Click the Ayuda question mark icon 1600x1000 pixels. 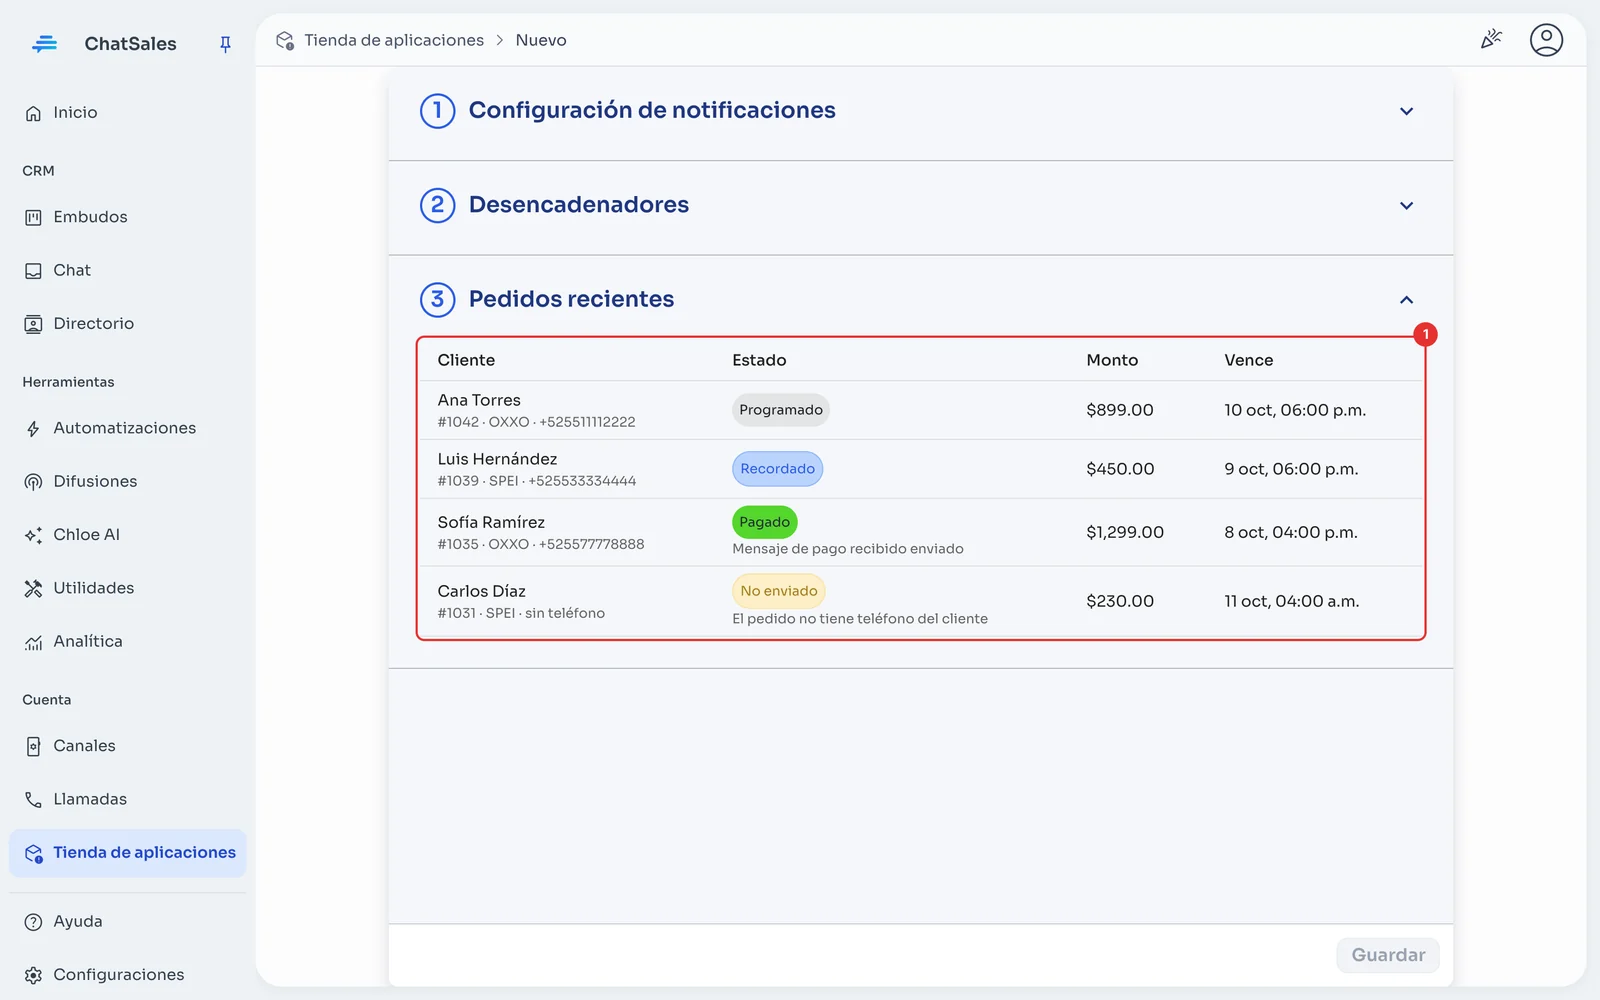[x=33, y=922]
